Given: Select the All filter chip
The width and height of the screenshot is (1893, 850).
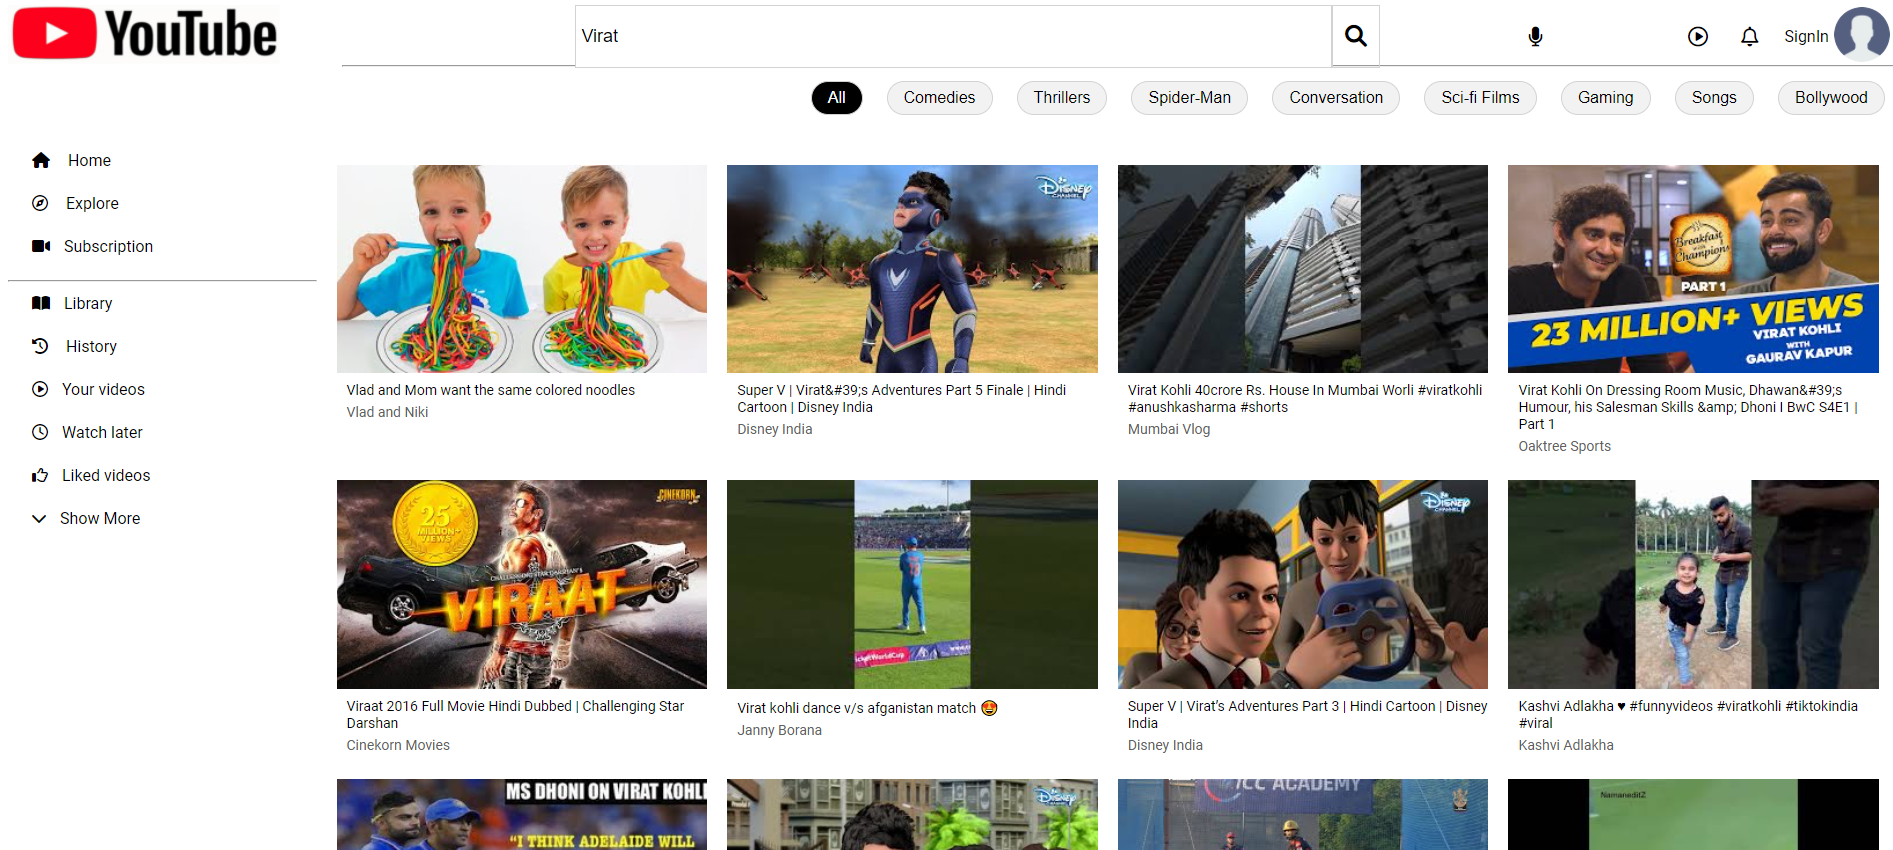Looking at the screenshot, I should point(837,98).
